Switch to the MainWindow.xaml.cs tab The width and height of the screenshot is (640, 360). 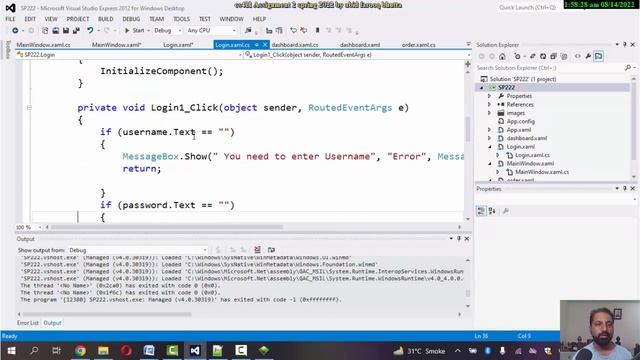pos(43,45)
